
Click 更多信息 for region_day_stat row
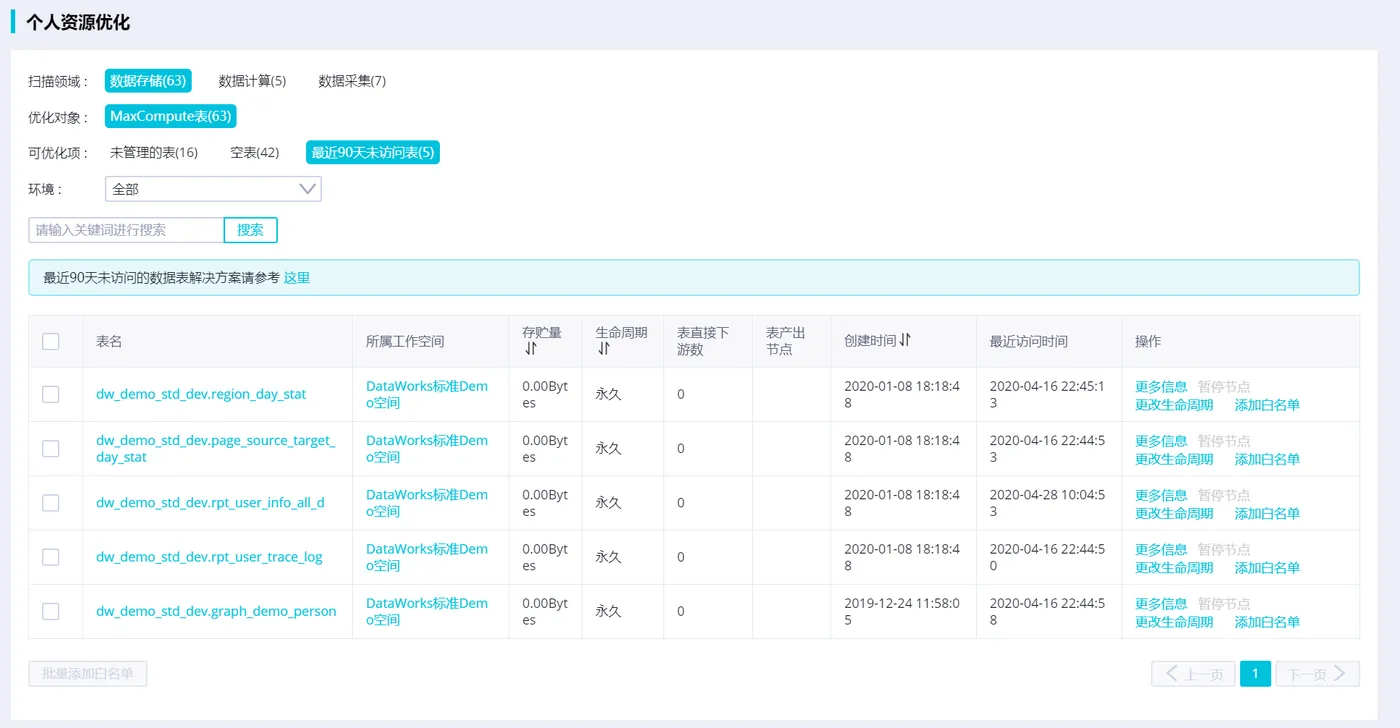[x=1161, y=386]
